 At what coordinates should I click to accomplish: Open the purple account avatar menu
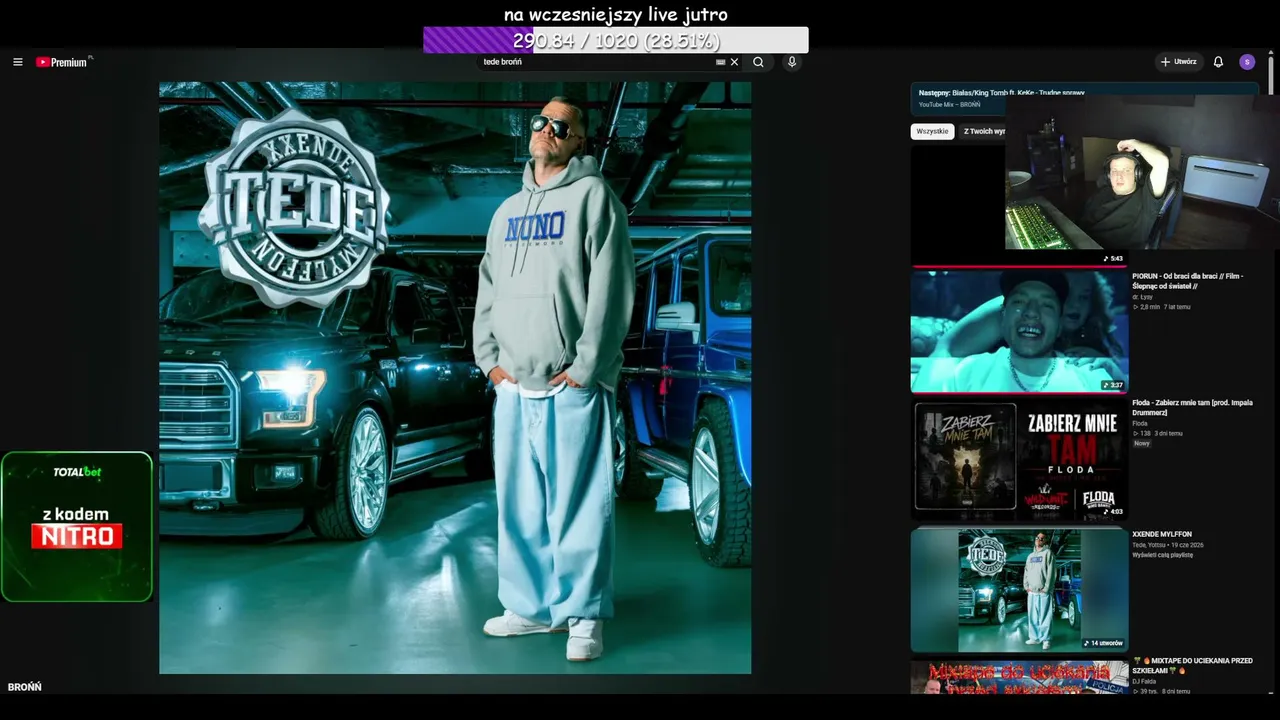[x=1247, y=62]
